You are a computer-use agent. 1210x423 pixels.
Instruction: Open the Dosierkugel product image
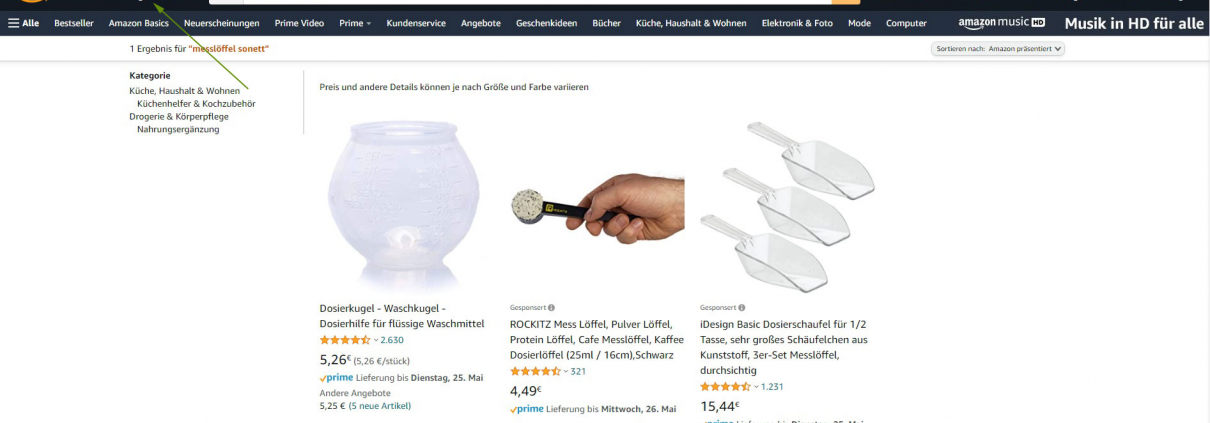tap(403, 206)
